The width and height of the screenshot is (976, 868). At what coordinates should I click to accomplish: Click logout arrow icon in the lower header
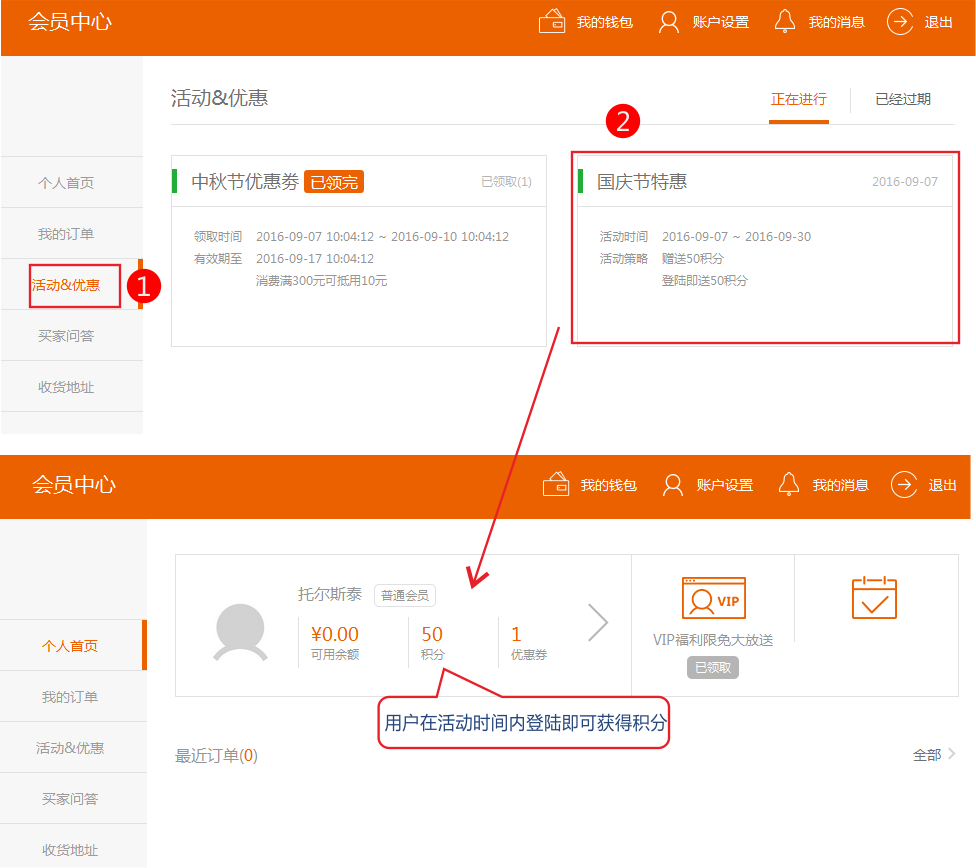point(904,485)
